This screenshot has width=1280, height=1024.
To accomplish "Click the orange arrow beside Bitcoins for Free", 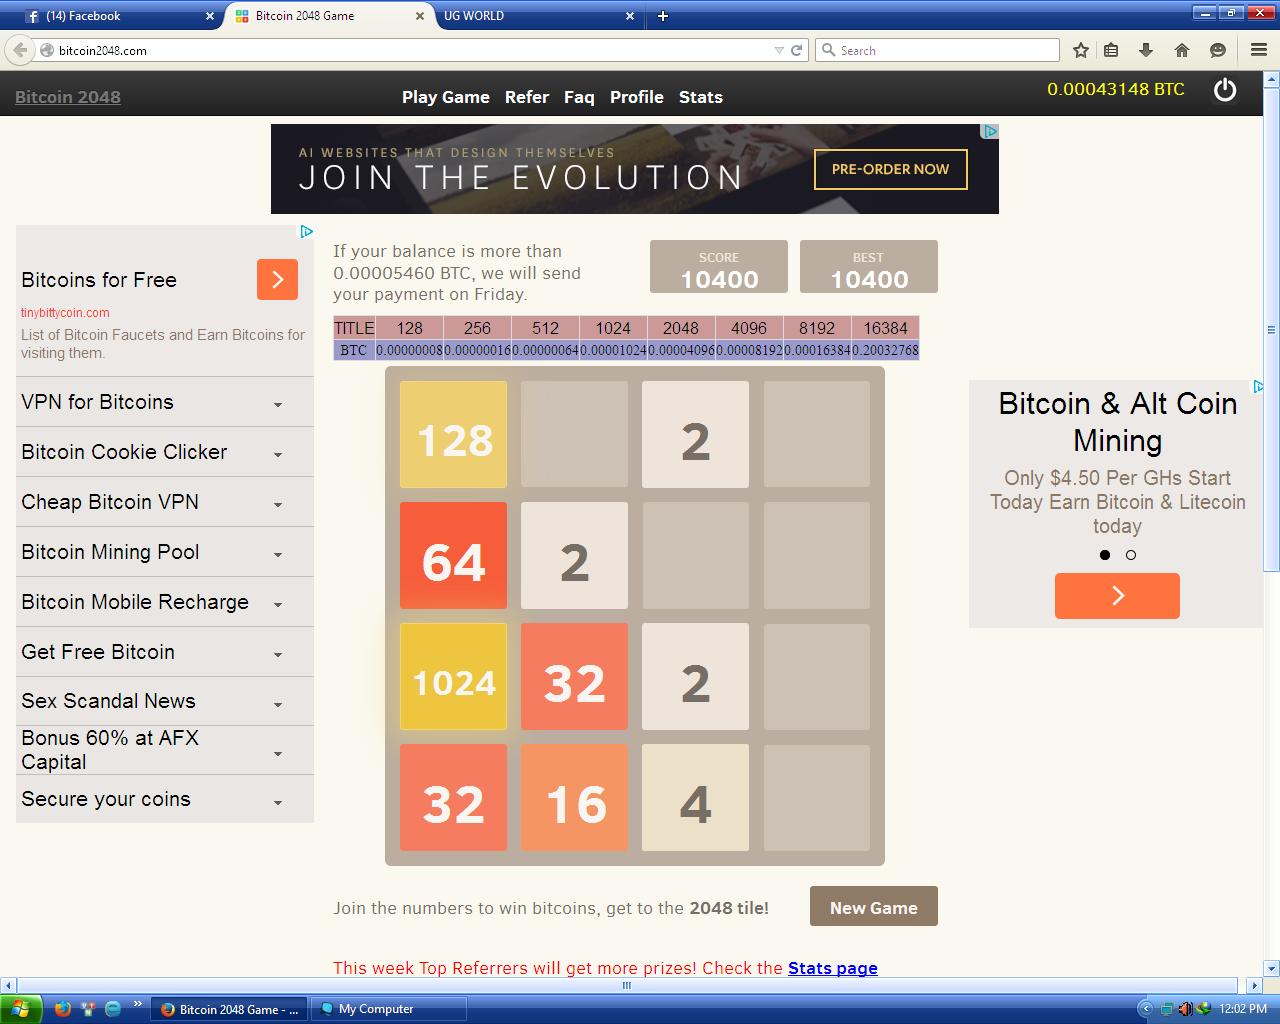I will tap(278, 280).
